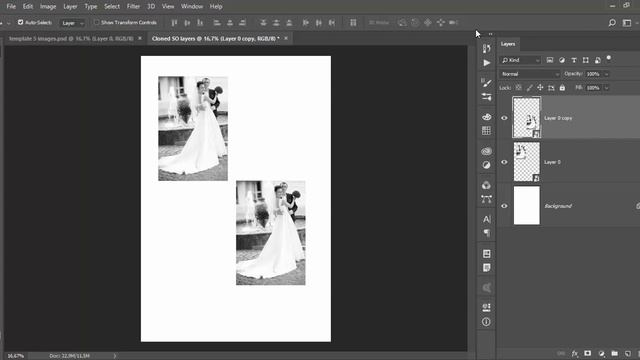Click the Lock image pixels brush icon
The image size is (640, 360).
coord(529,88)
